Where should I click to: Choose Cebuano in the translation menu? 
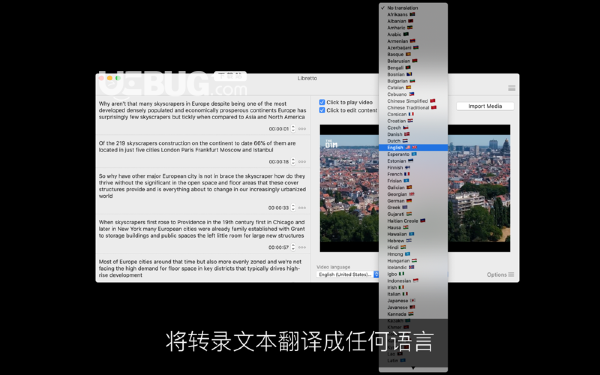(413, 94)
